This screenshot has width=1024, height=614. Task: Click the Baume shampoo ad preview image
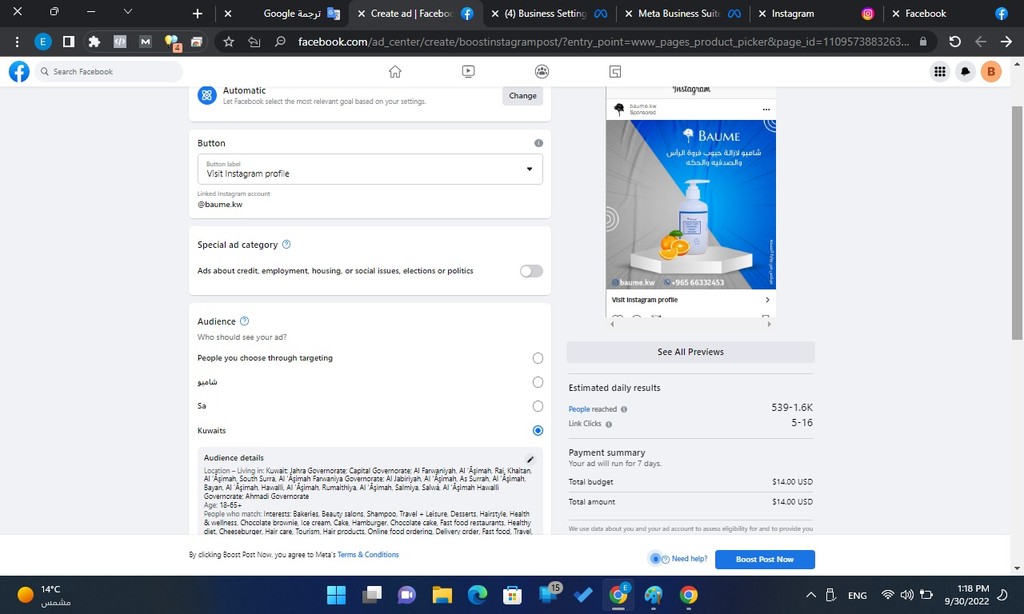(x=691, y=204)
